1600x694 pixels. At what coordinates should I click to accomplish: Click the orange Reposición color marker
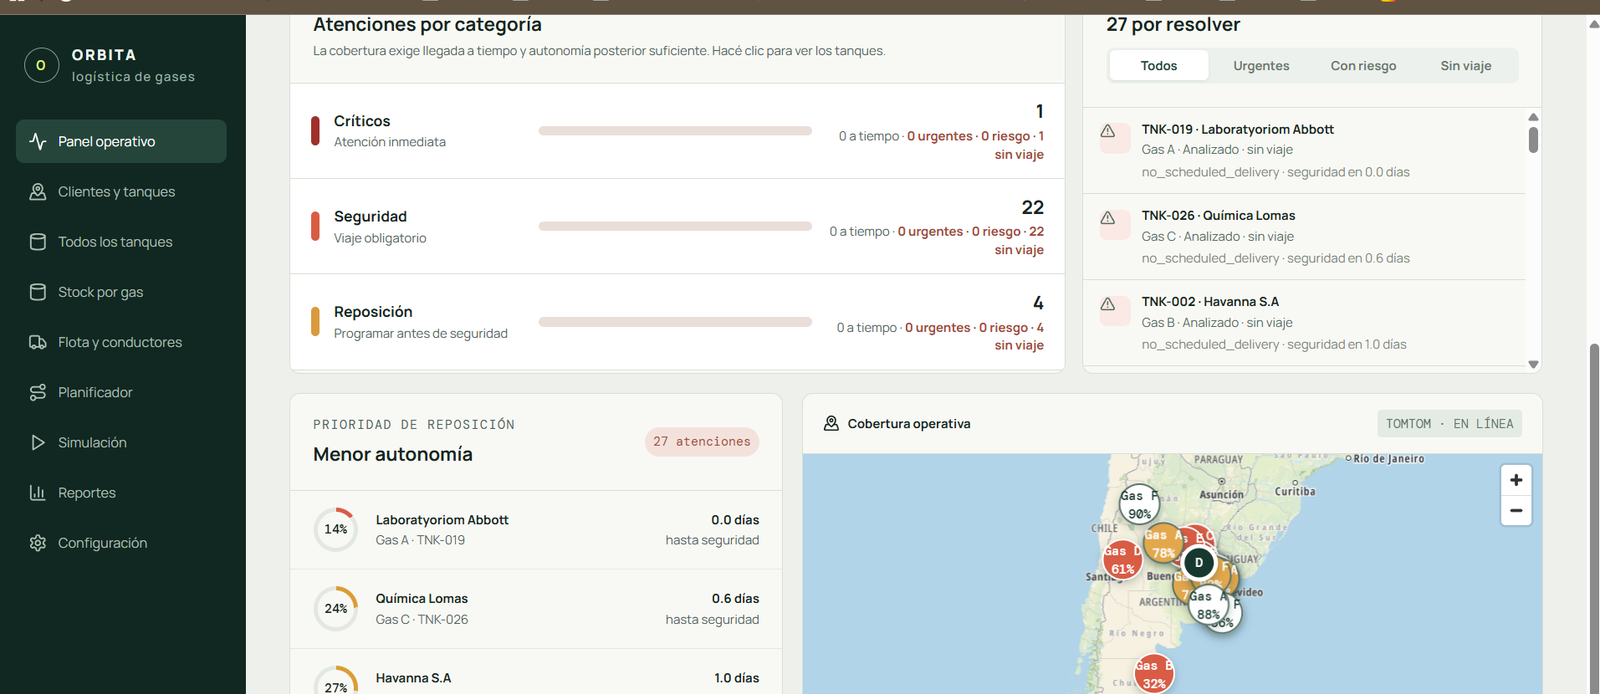tap(315, 322)
